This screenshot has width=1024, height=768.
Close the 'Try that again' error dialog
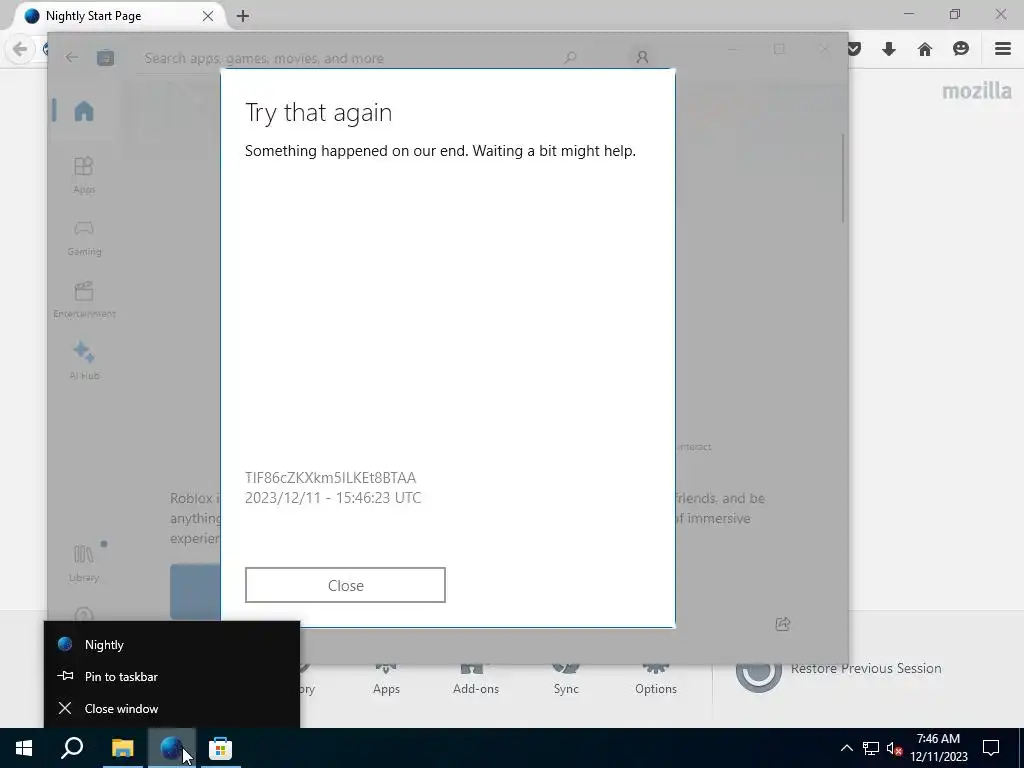click(345, 585)
